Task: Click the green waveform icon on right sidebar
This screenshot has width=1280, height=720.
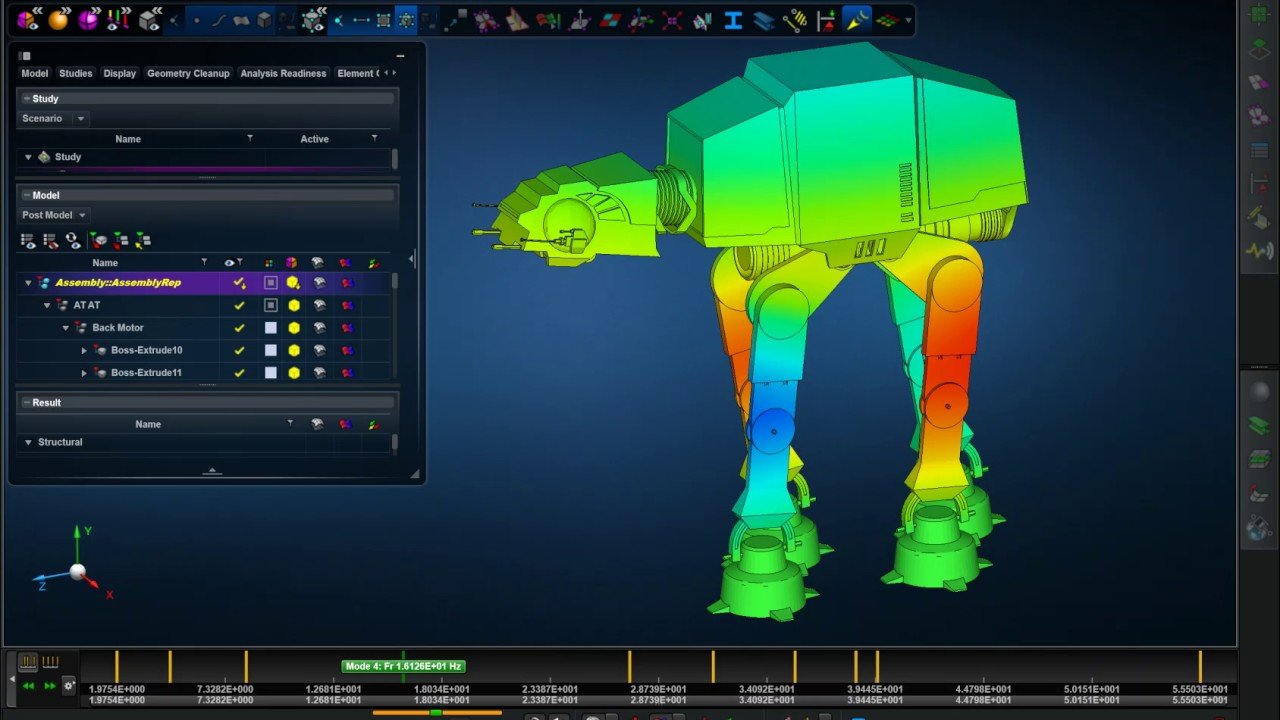Action: click(1259, 250)
